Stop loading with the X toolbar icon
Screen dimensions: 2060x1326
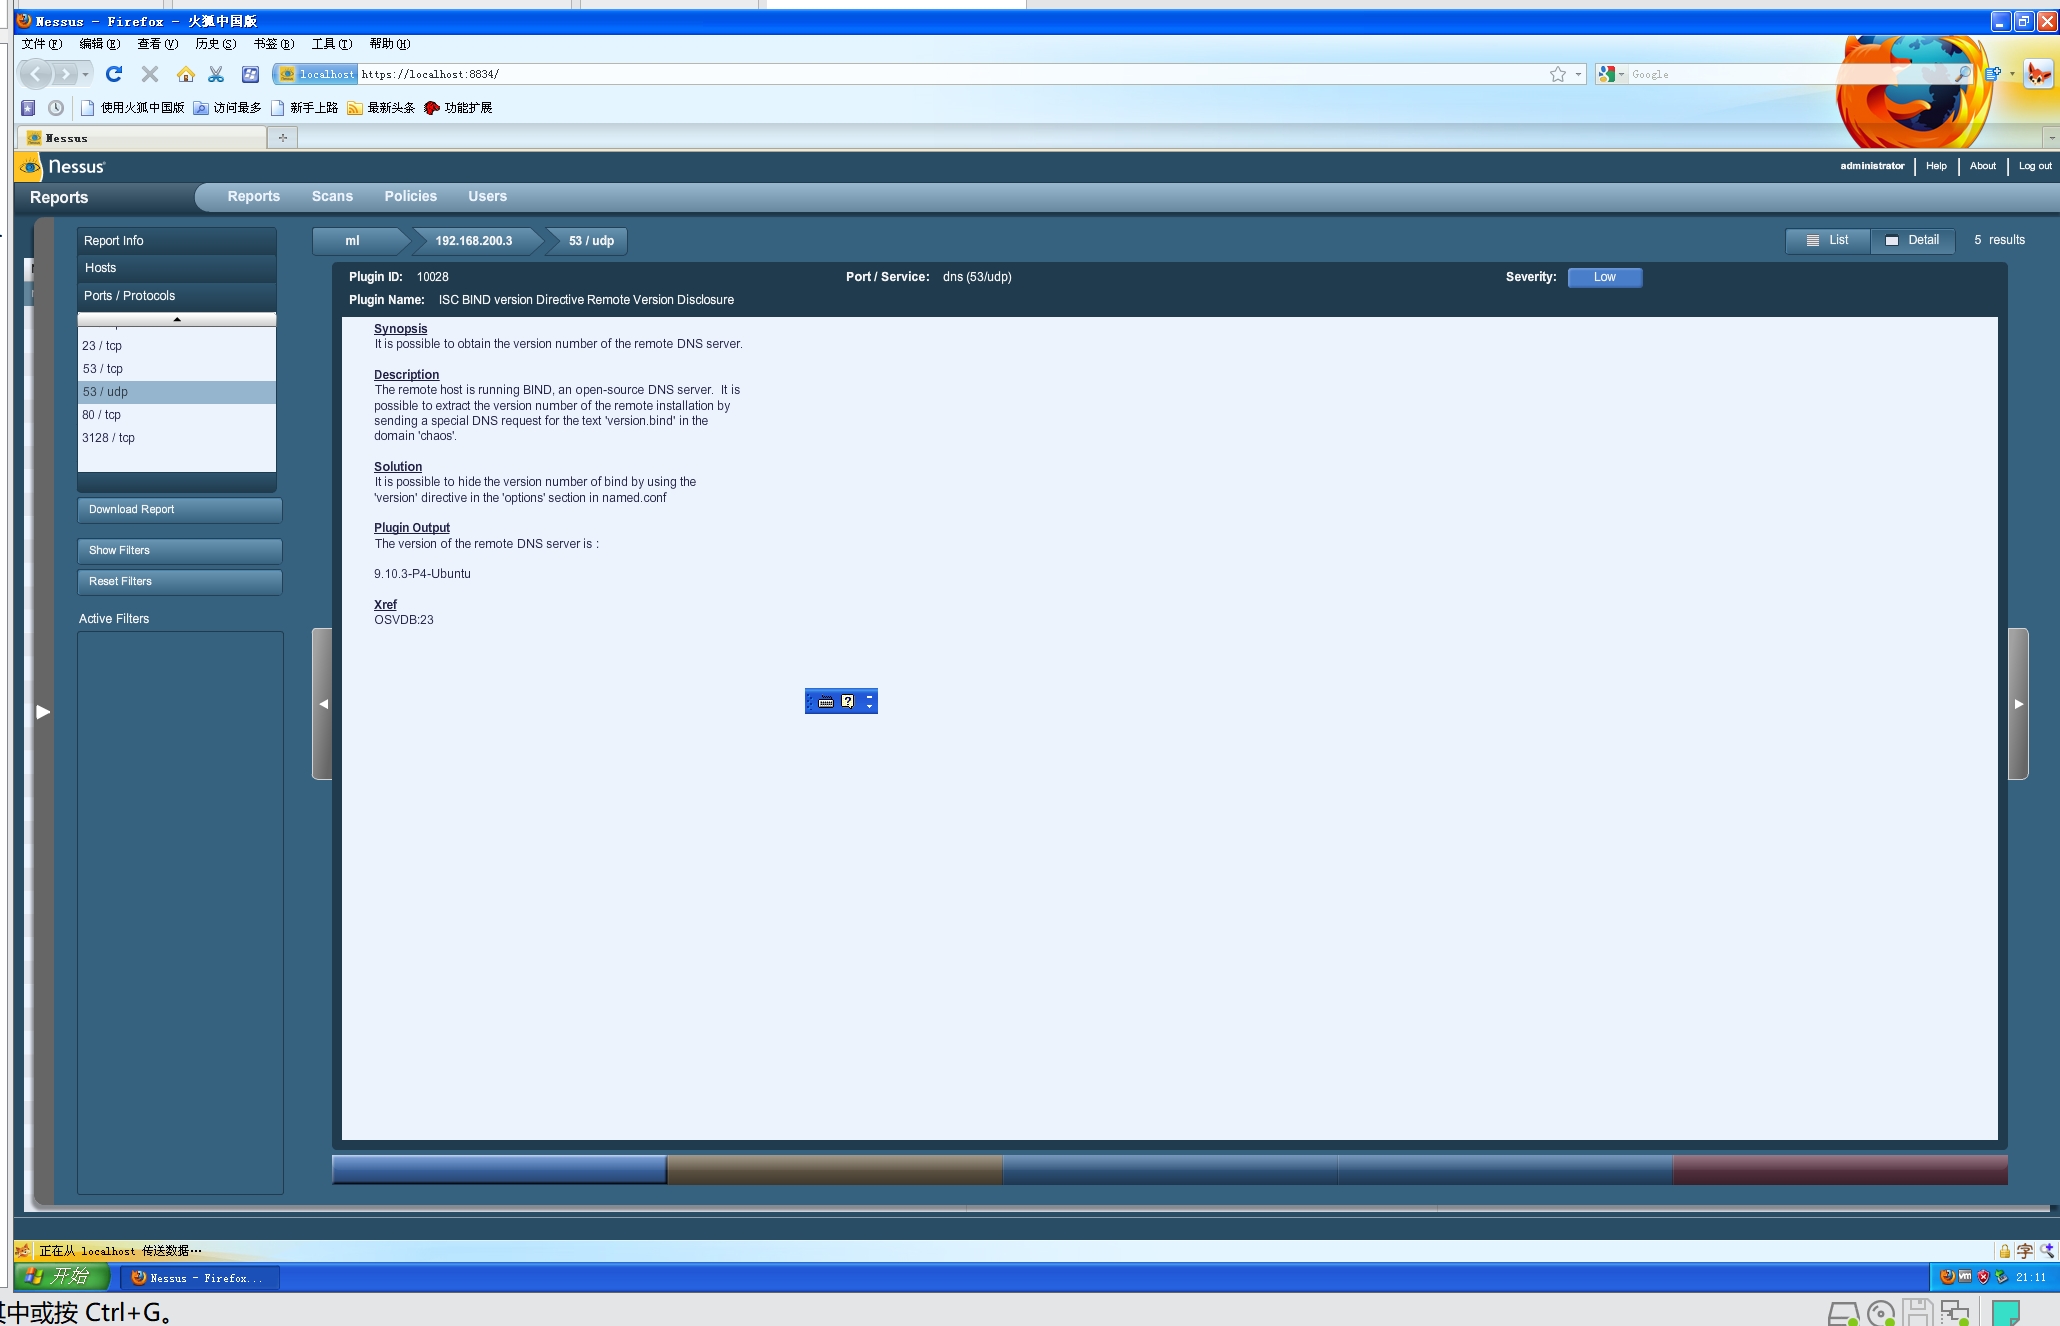[150, 74]
